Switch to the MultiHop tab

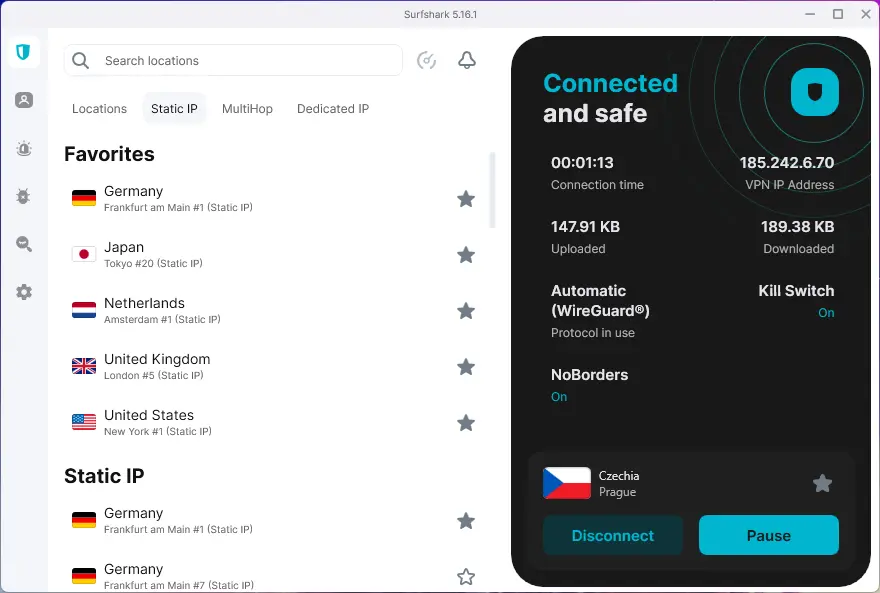[247, 109]
